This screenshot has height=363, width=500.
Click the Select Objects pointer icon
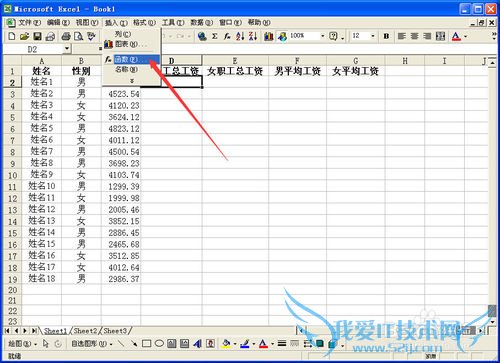click(46, 343)
